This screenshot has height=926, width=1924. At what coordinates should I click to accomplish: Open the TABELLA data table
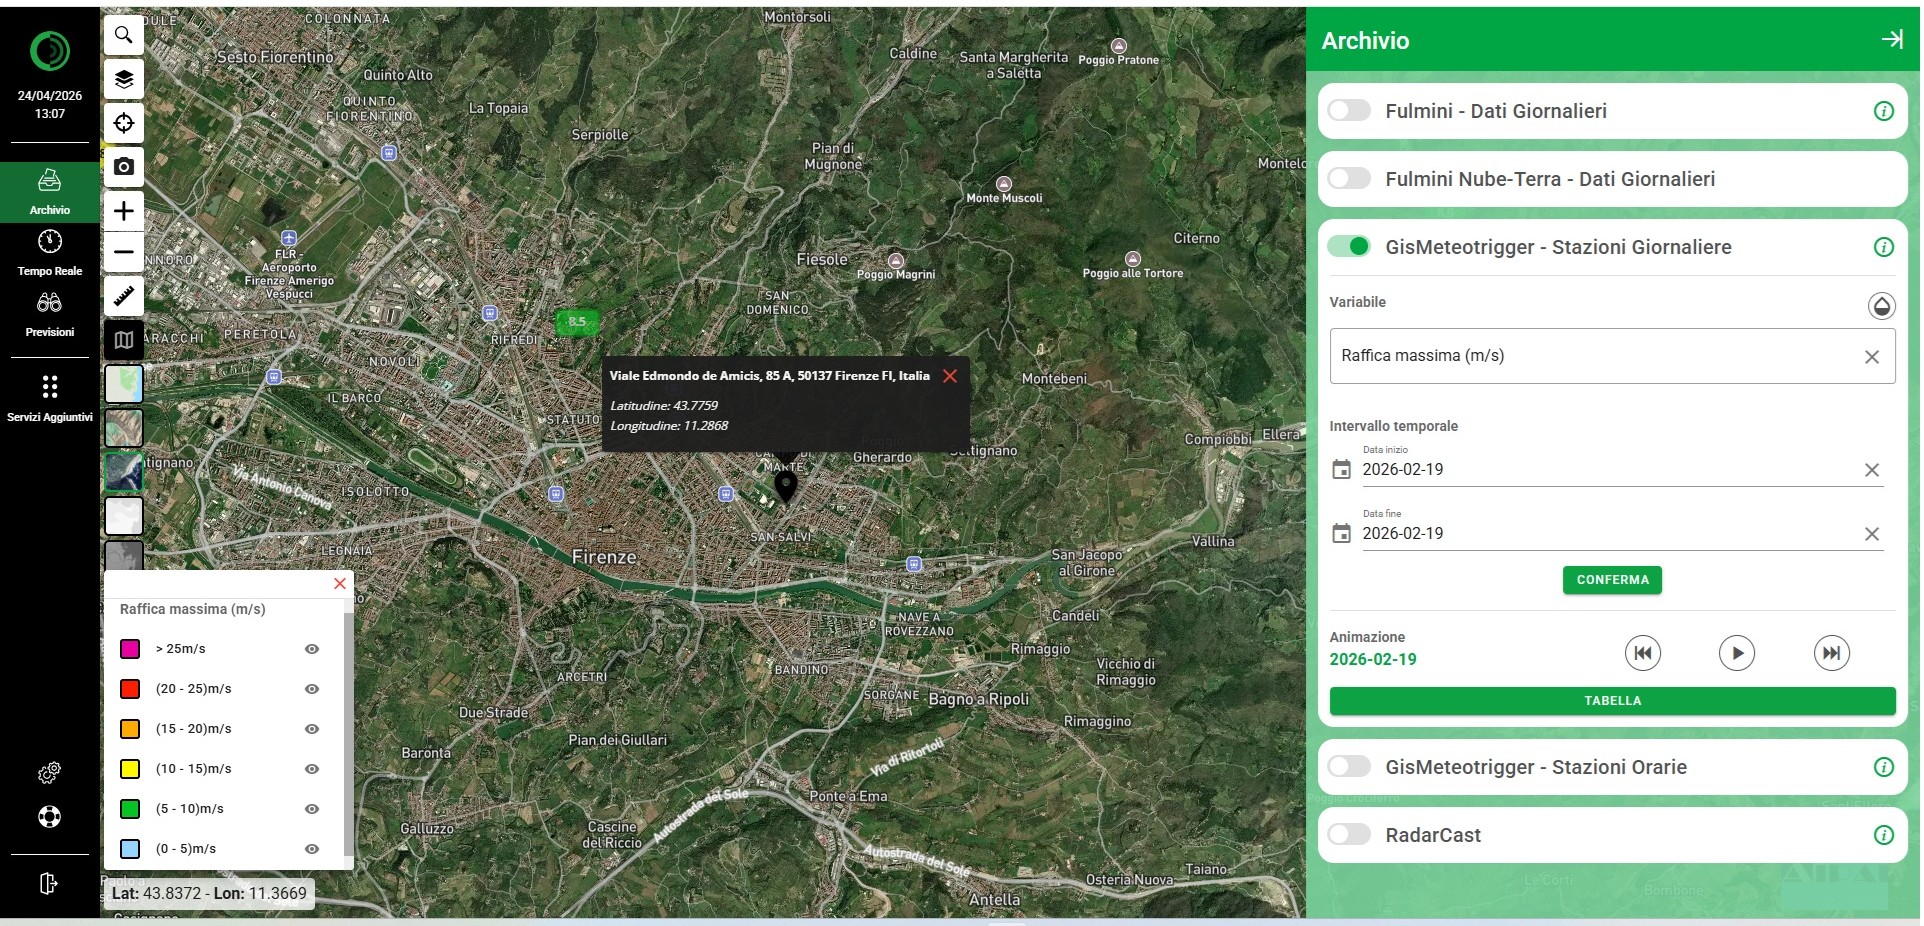(1611, 701)
